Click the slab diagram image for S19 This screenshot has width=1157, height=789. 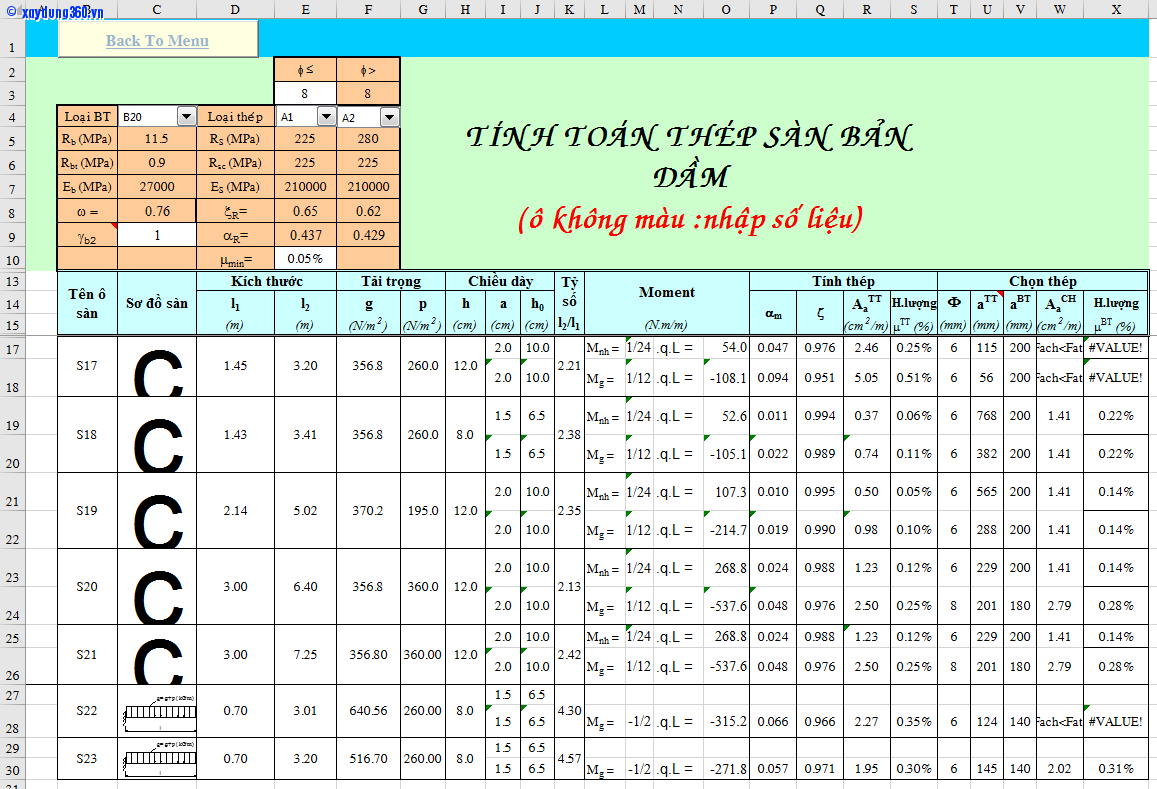coord(157,512)
